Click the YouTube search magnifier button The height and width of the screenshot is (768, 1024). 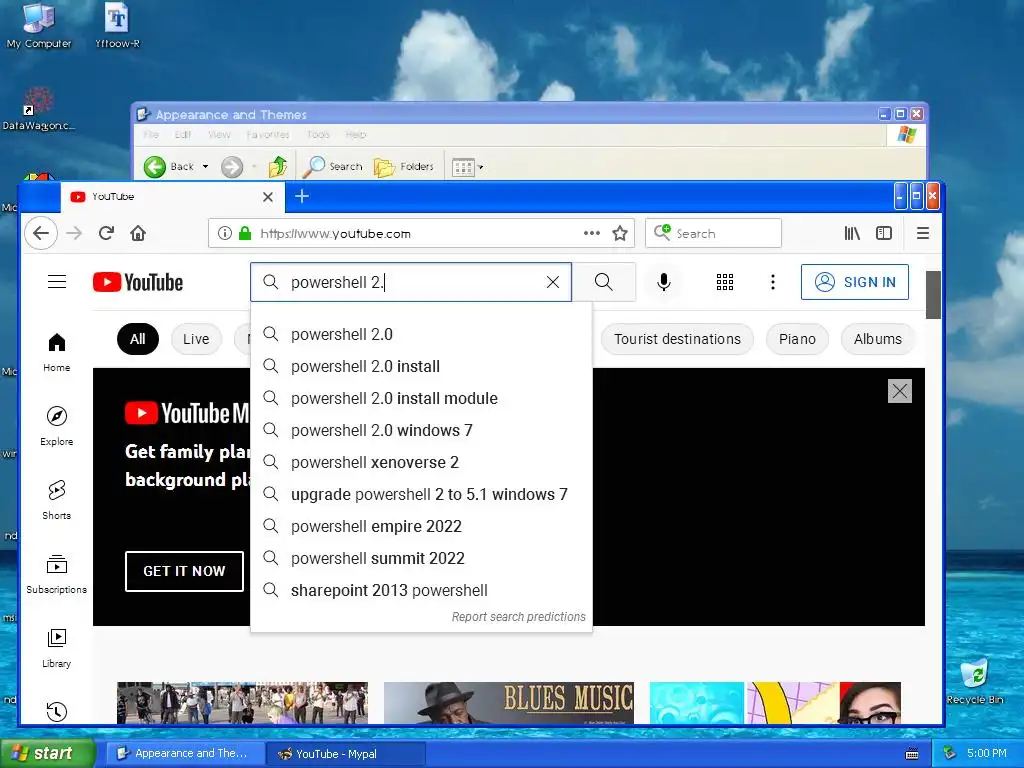point(603,282)
